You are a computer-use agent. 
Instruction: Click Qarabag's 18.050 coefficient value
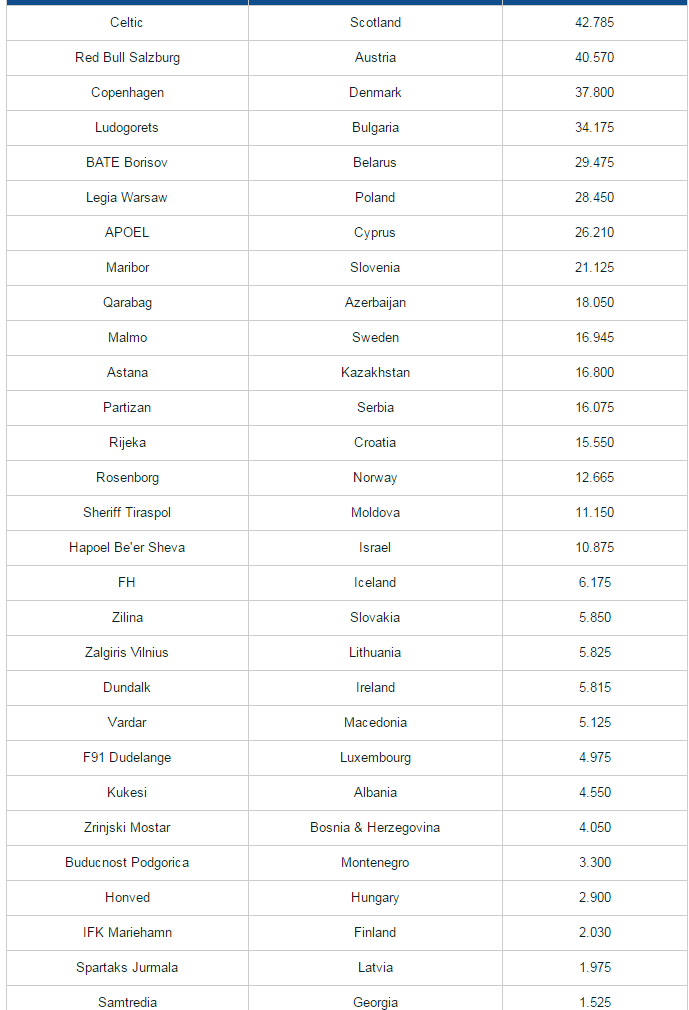(x=595, y=302)
